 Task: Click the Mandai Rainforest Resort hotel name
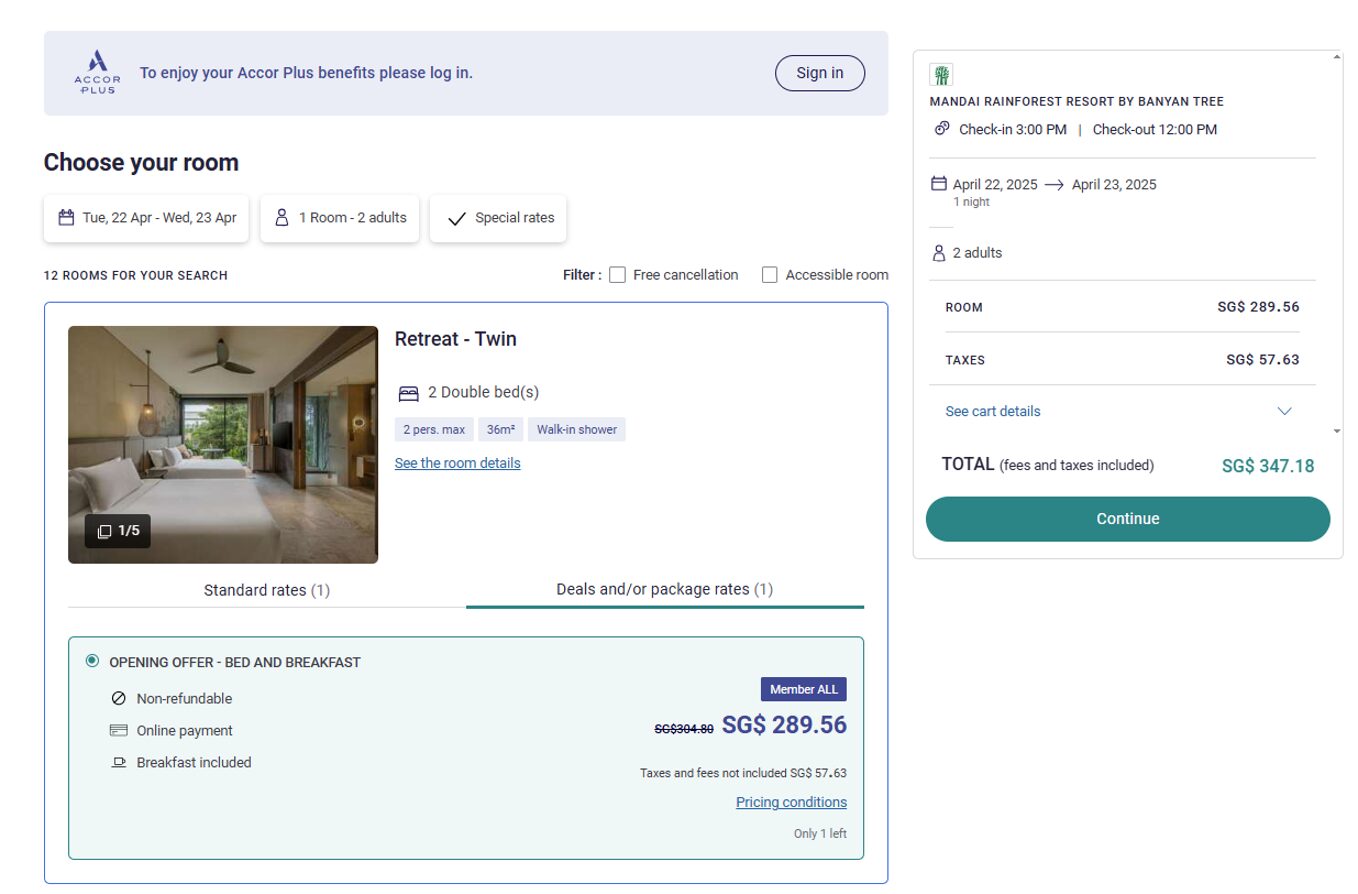click(1077, 102)
